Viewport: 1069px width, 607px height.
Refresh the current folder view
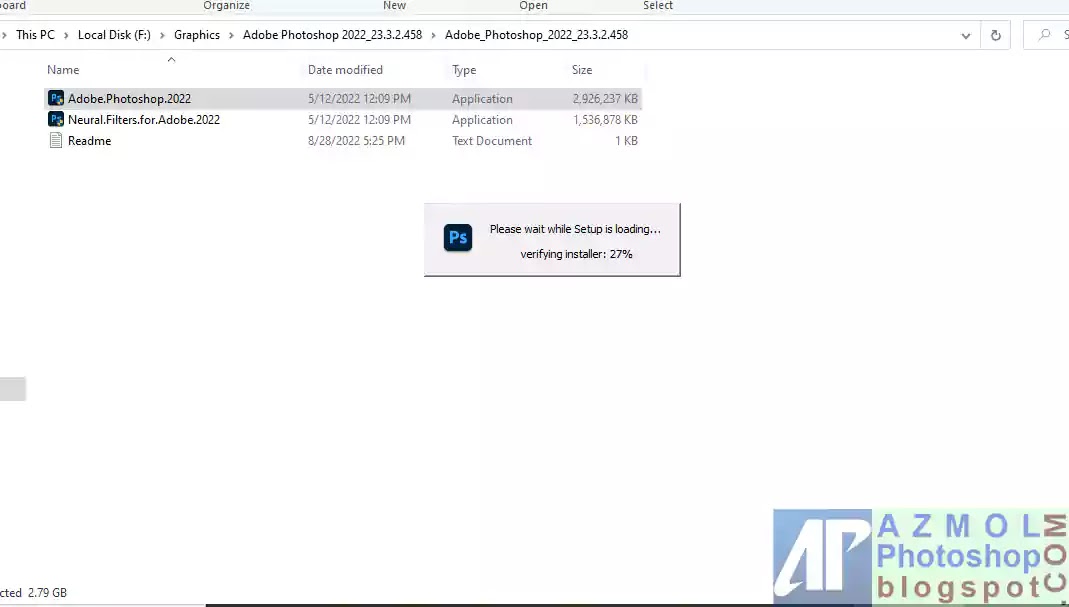(x=995, y=35)
